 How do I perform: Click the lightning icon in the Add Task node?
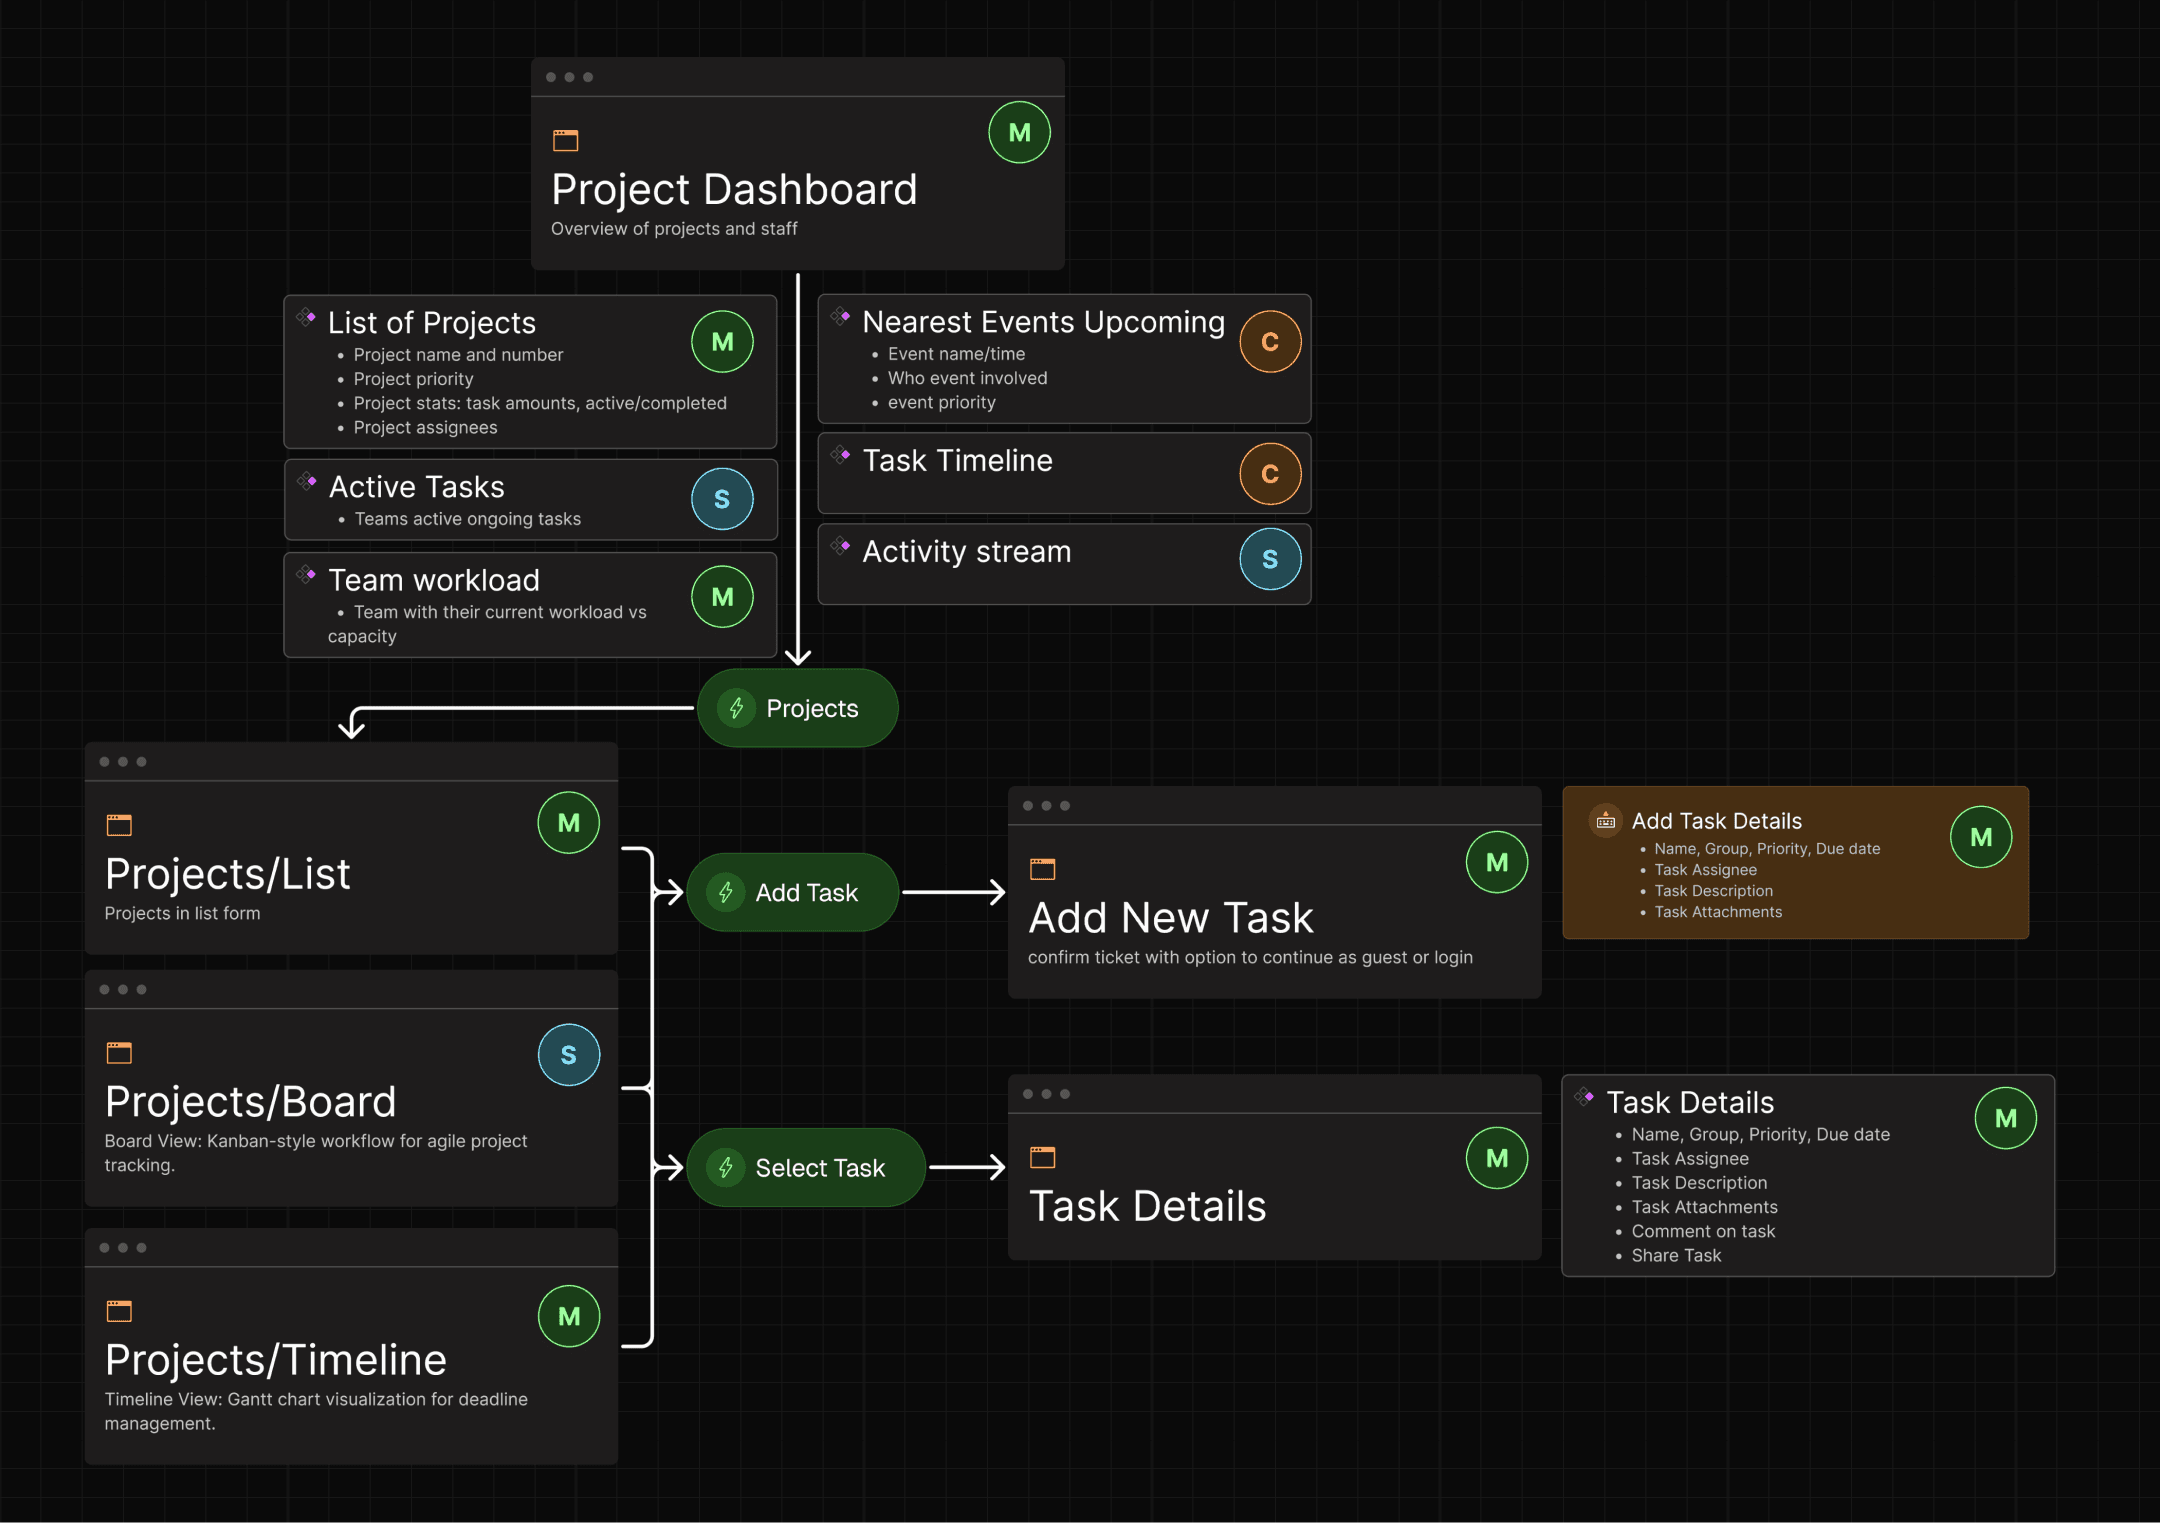tap(726, 892)
